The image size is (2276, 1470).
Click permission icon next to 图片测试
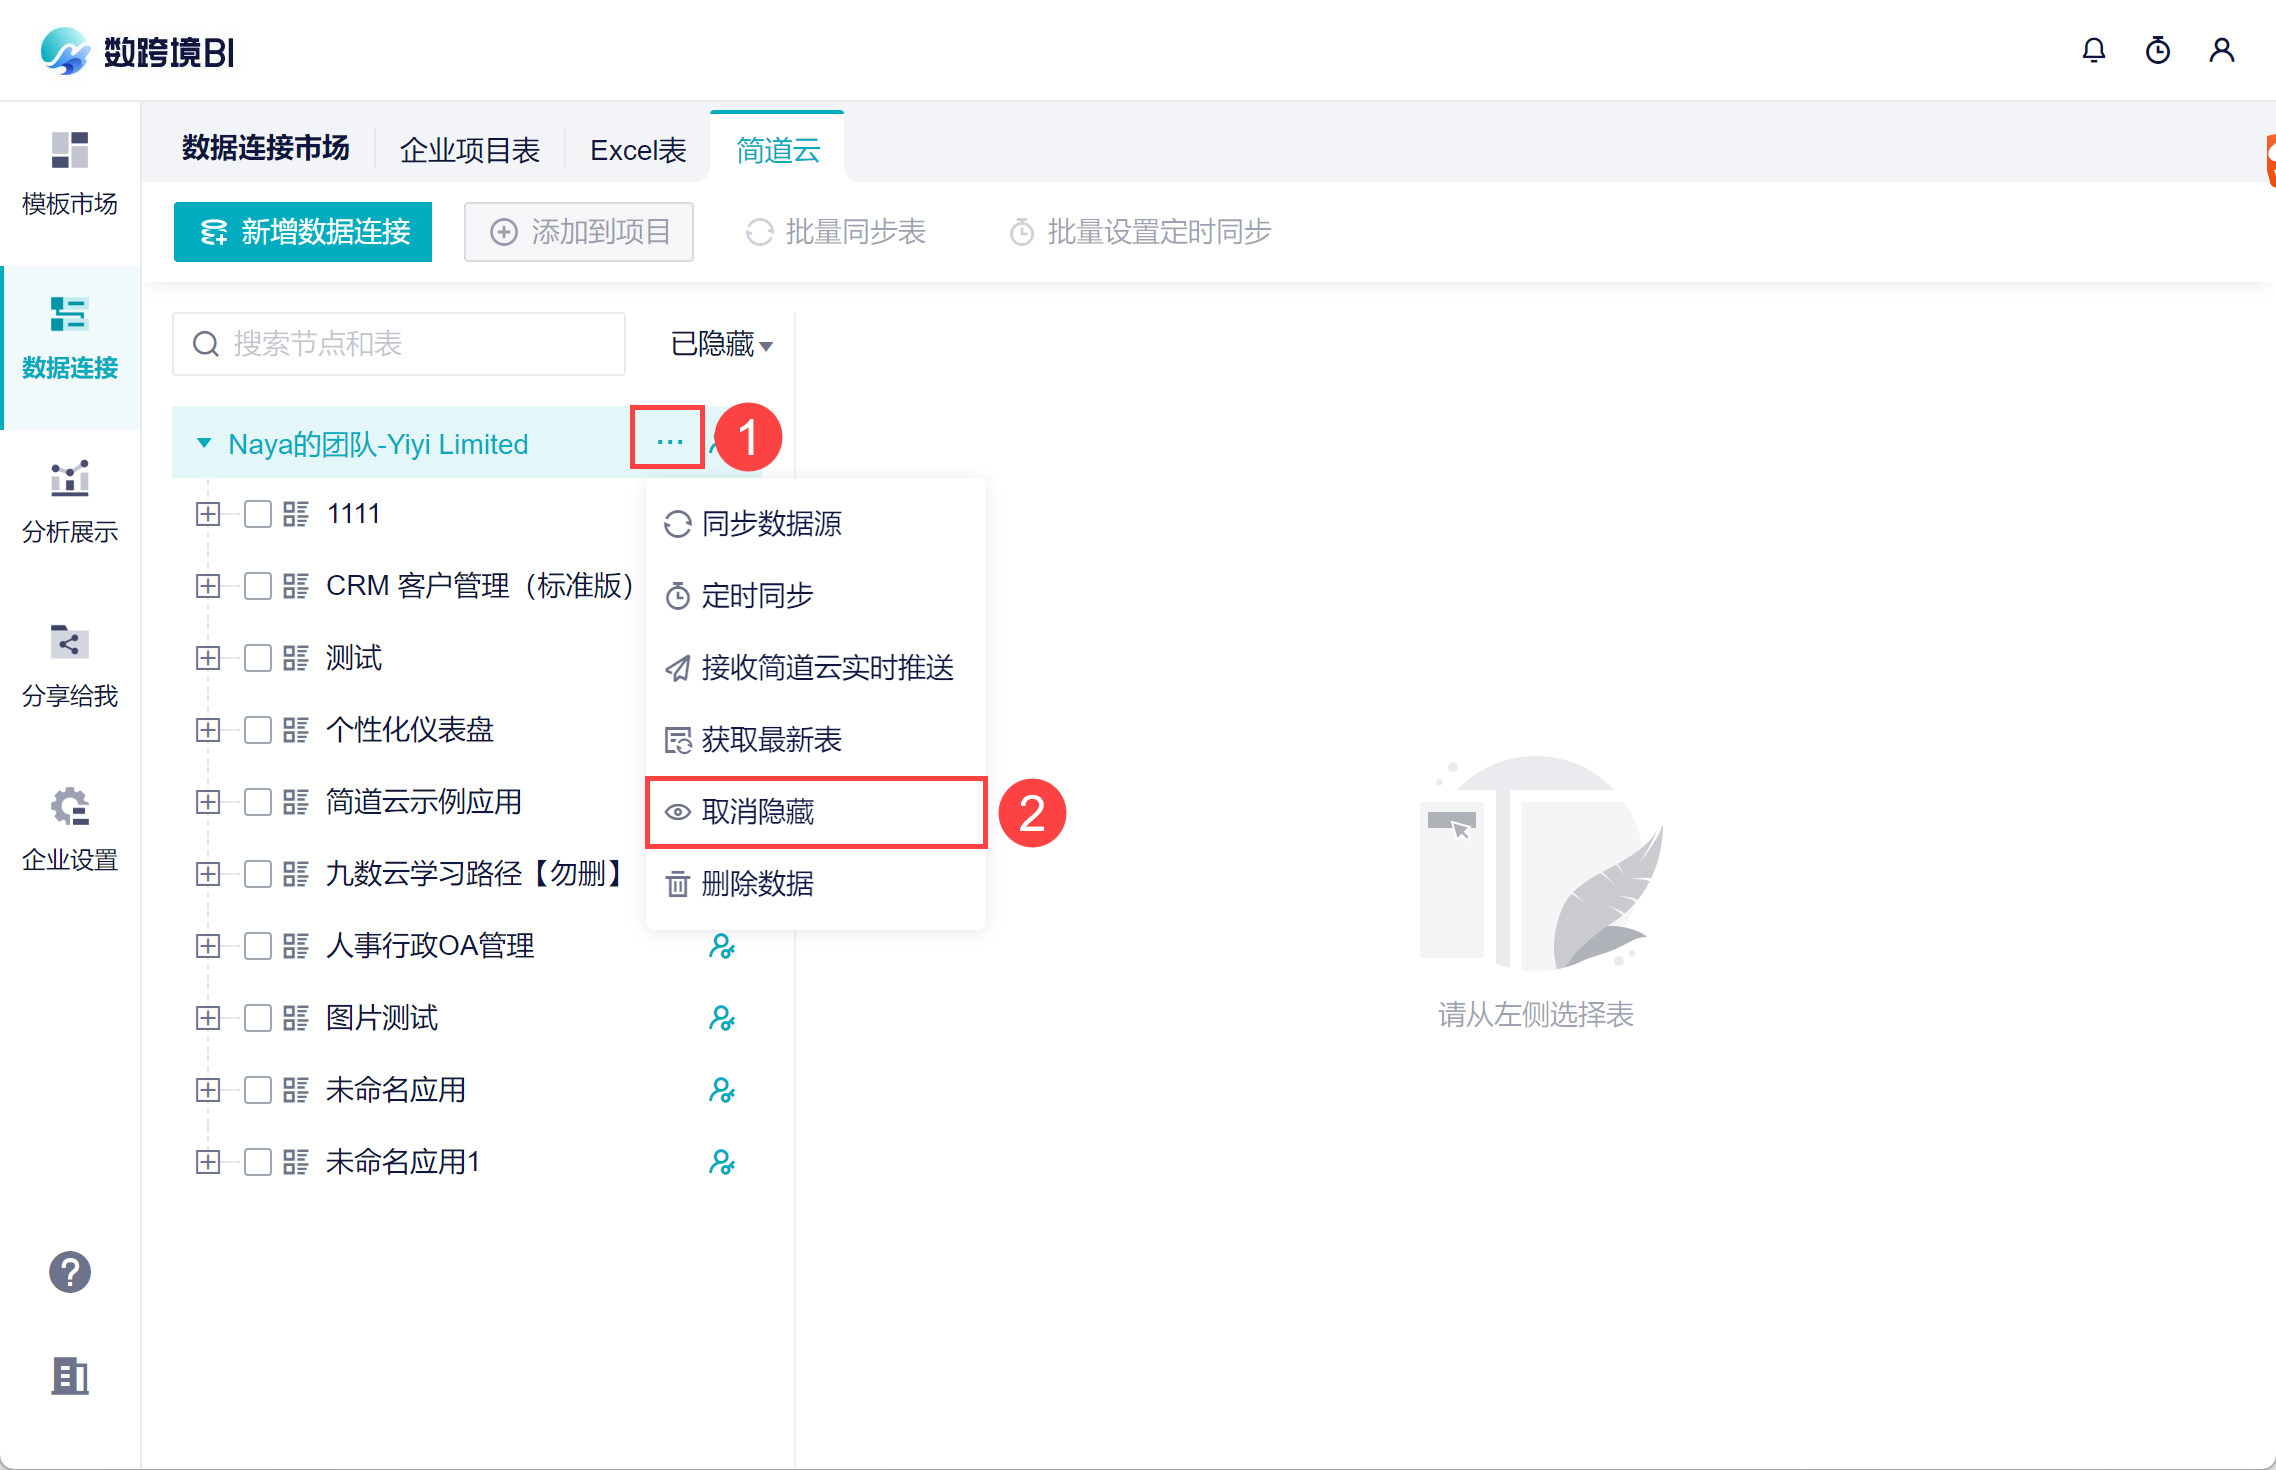(721, 1018)
